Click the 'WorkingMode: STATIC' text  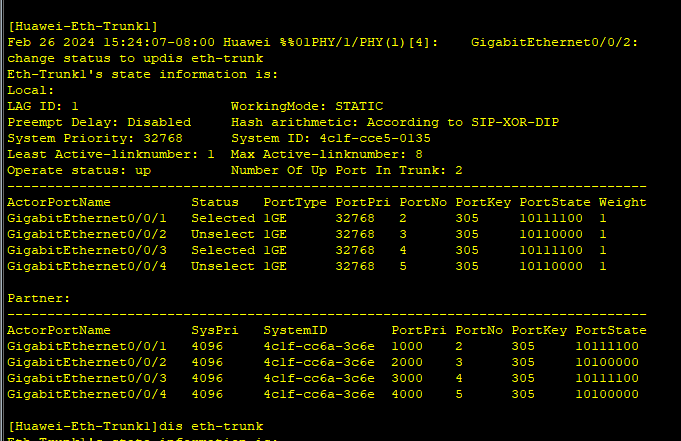[306, 106]
